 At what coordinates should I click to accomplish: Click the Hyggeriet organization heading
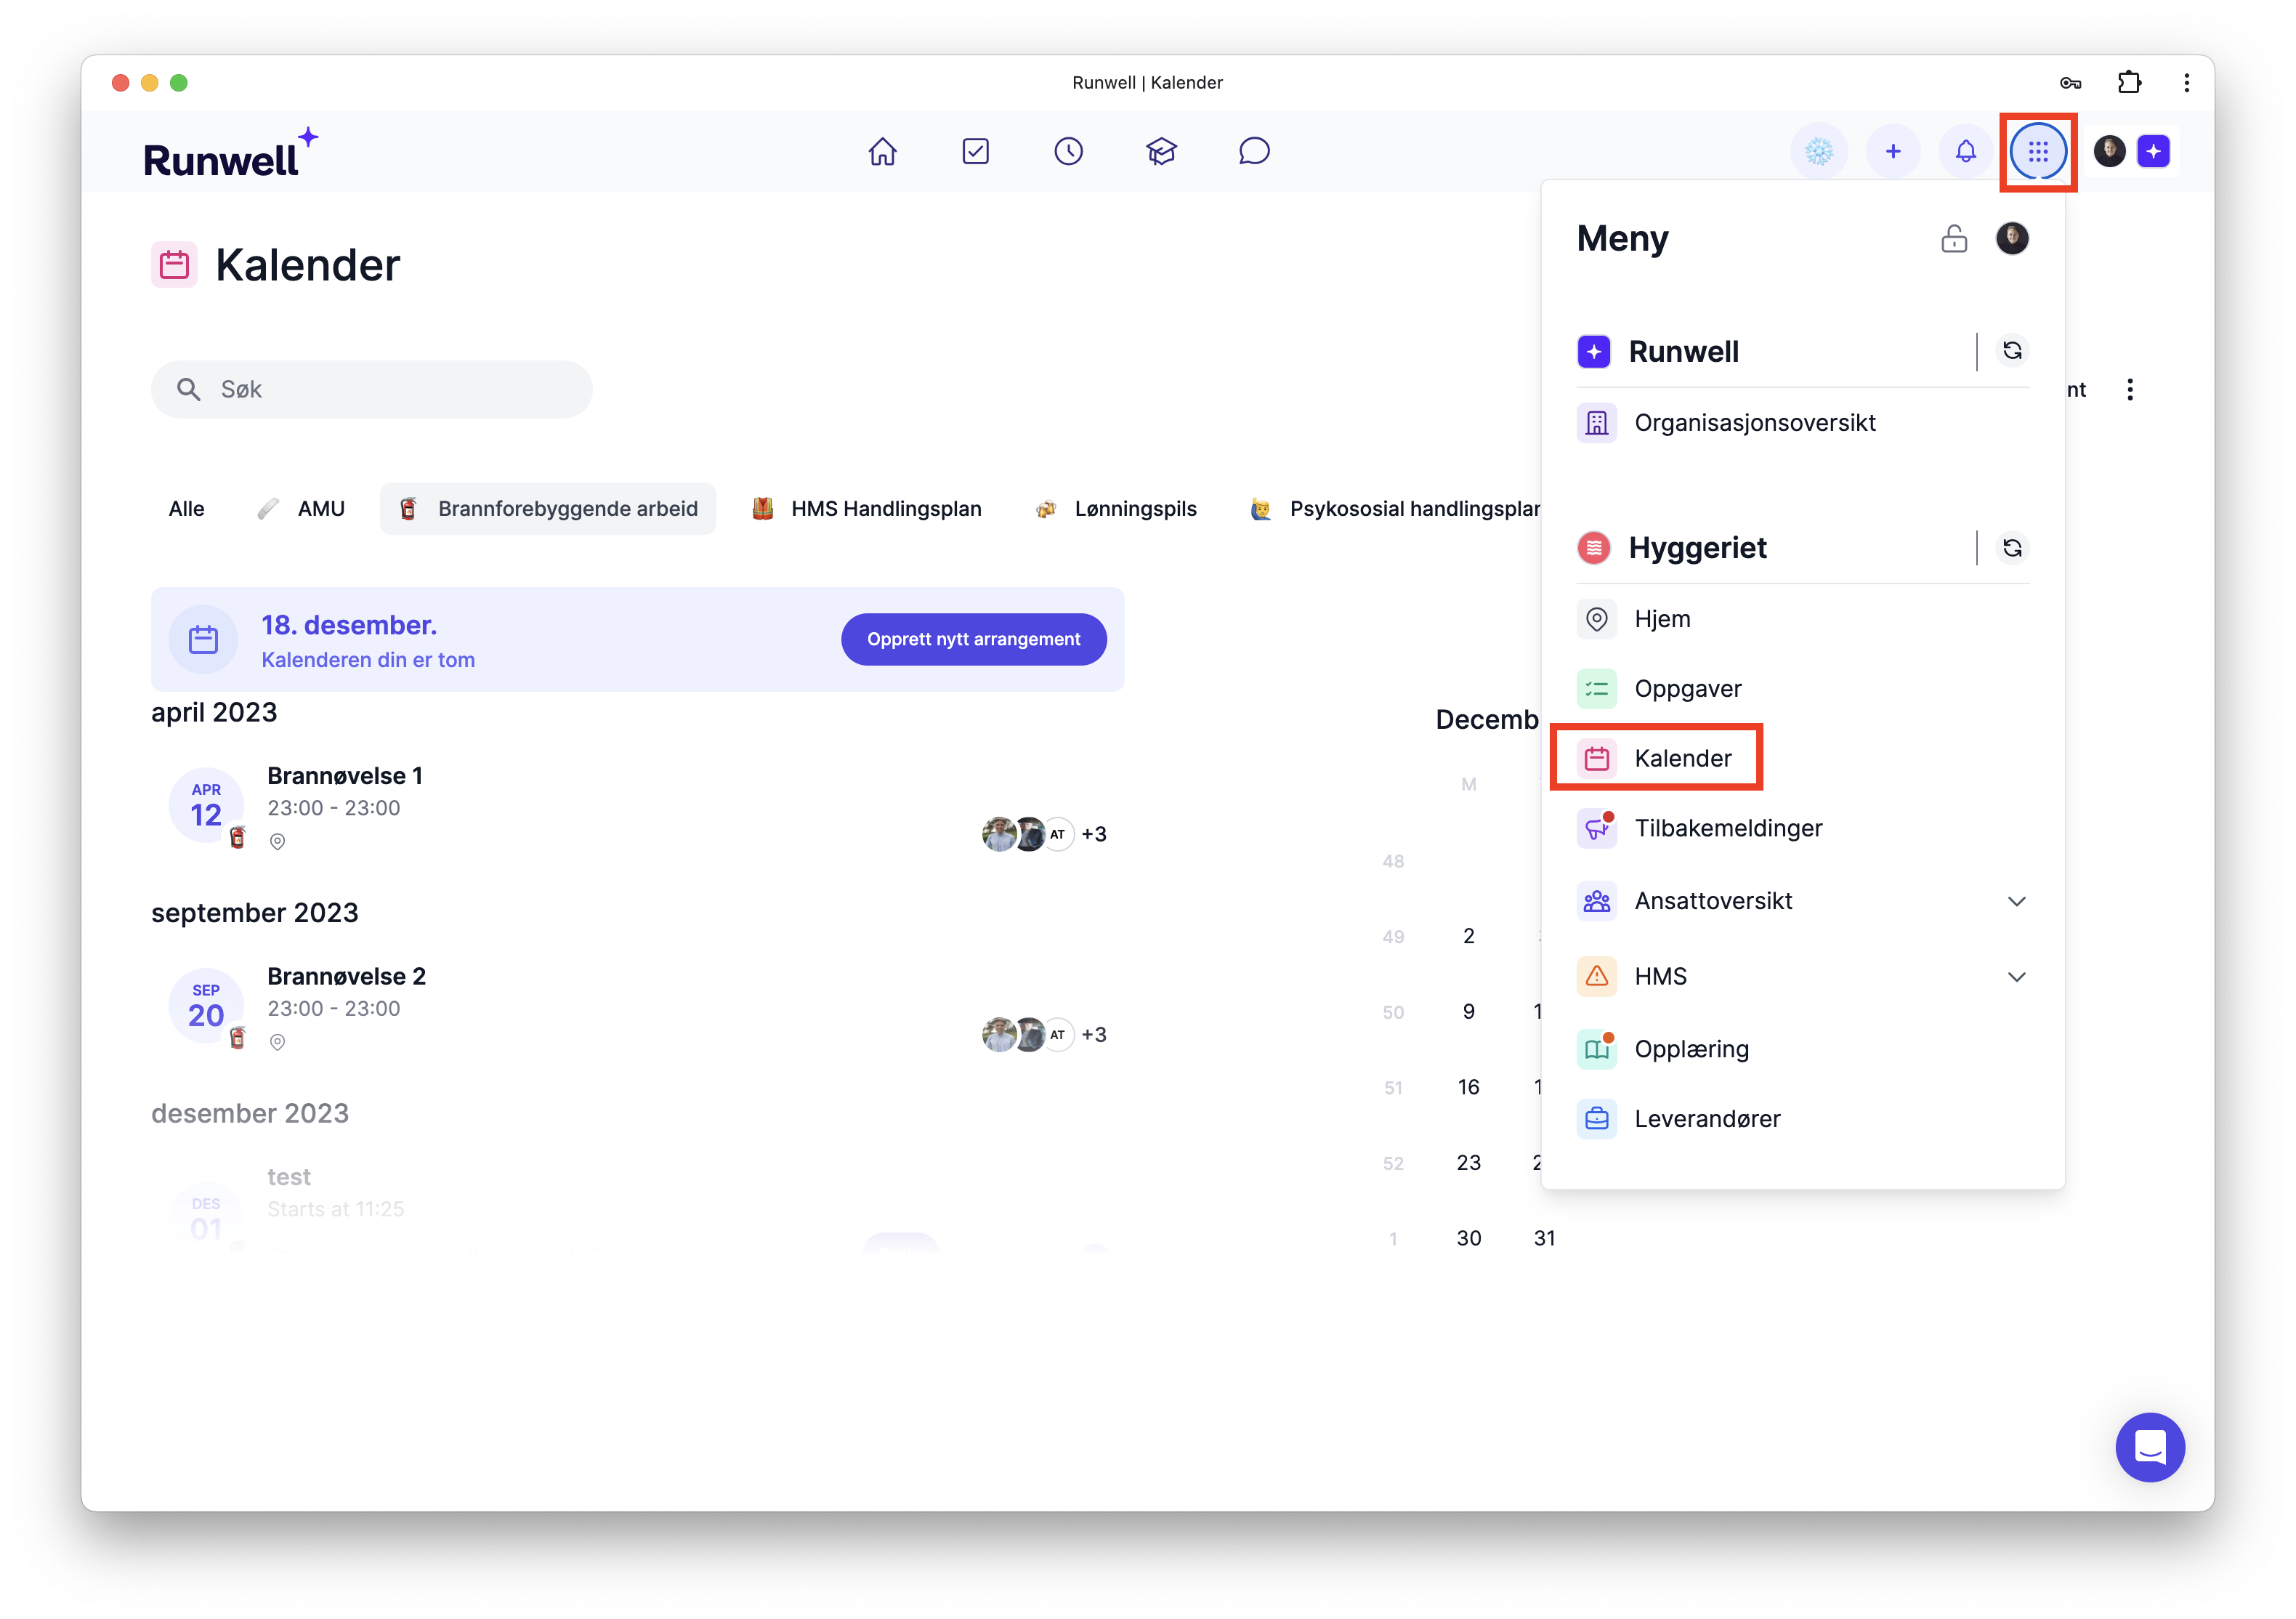(1697, 548)
